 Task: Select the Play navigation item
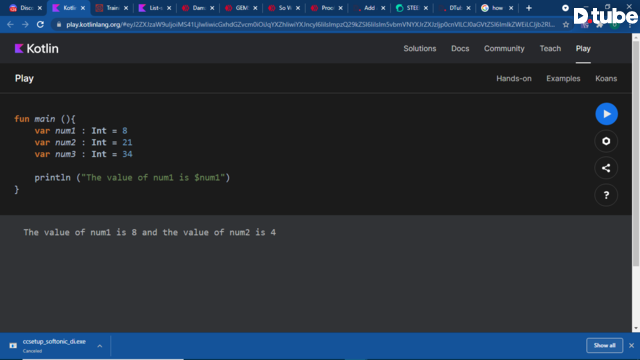tap(583, 49)
